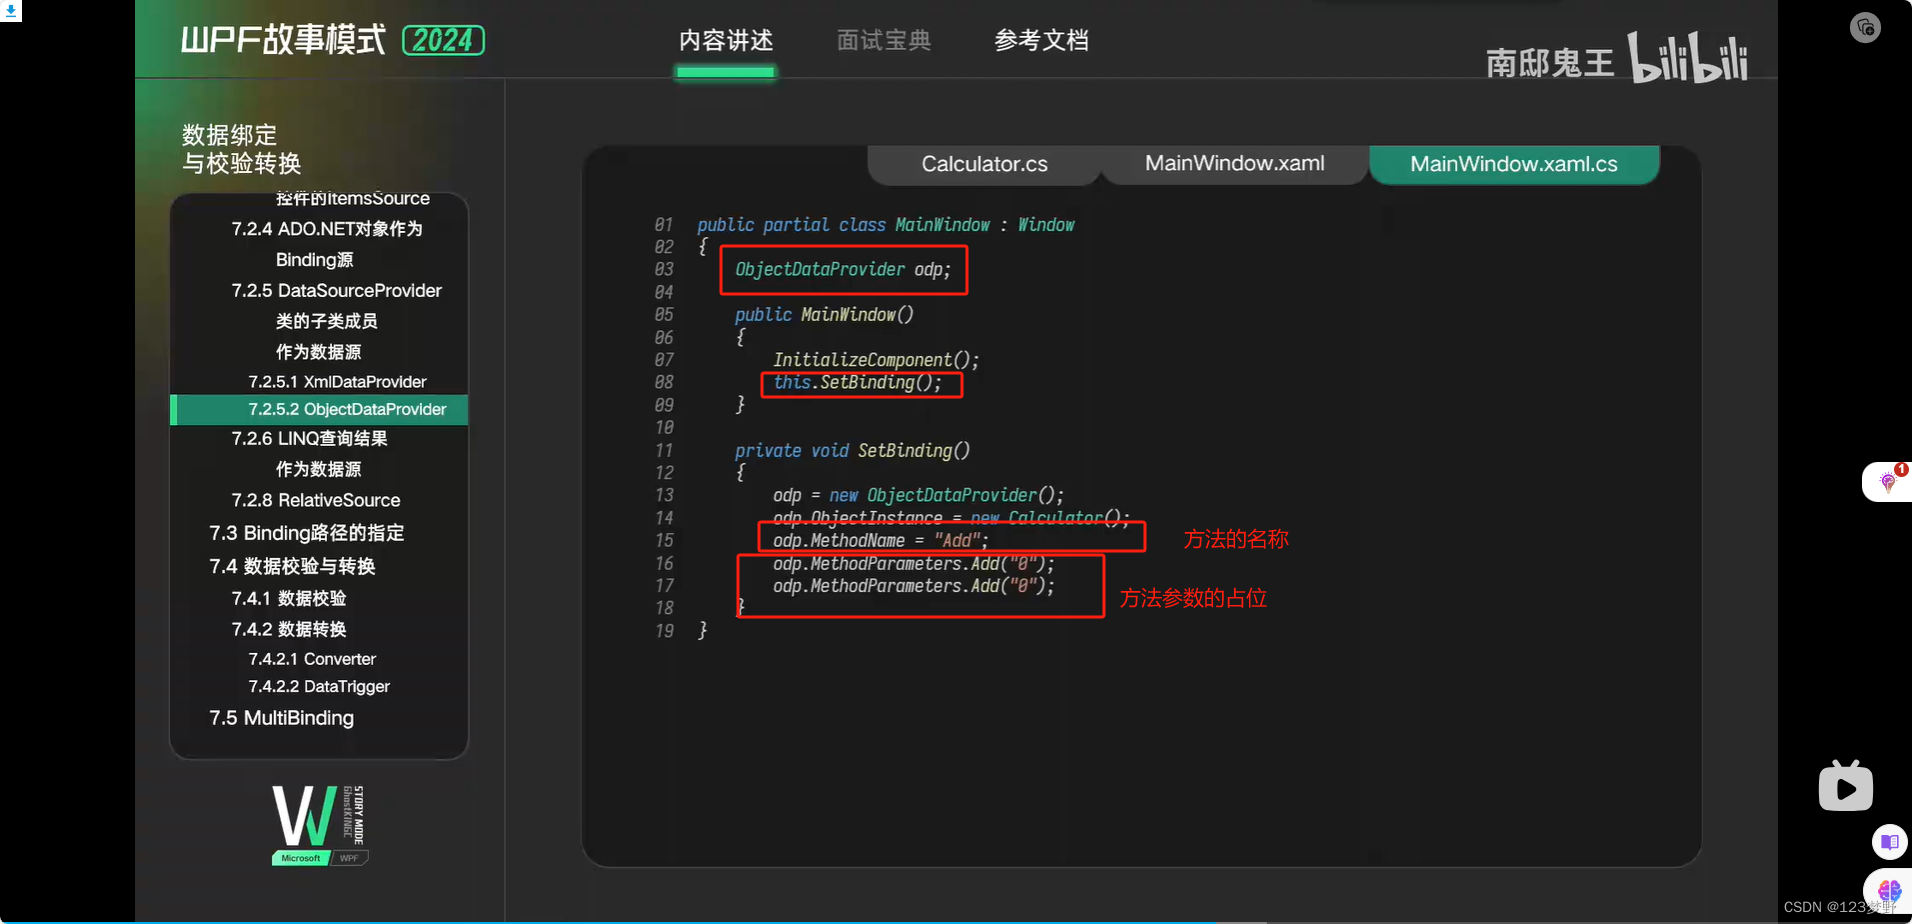Image resolution: width=1912 pixels, height=924 pixels.
Task: Open section 7.4.2 数据转换
Action: click(288, 629)
